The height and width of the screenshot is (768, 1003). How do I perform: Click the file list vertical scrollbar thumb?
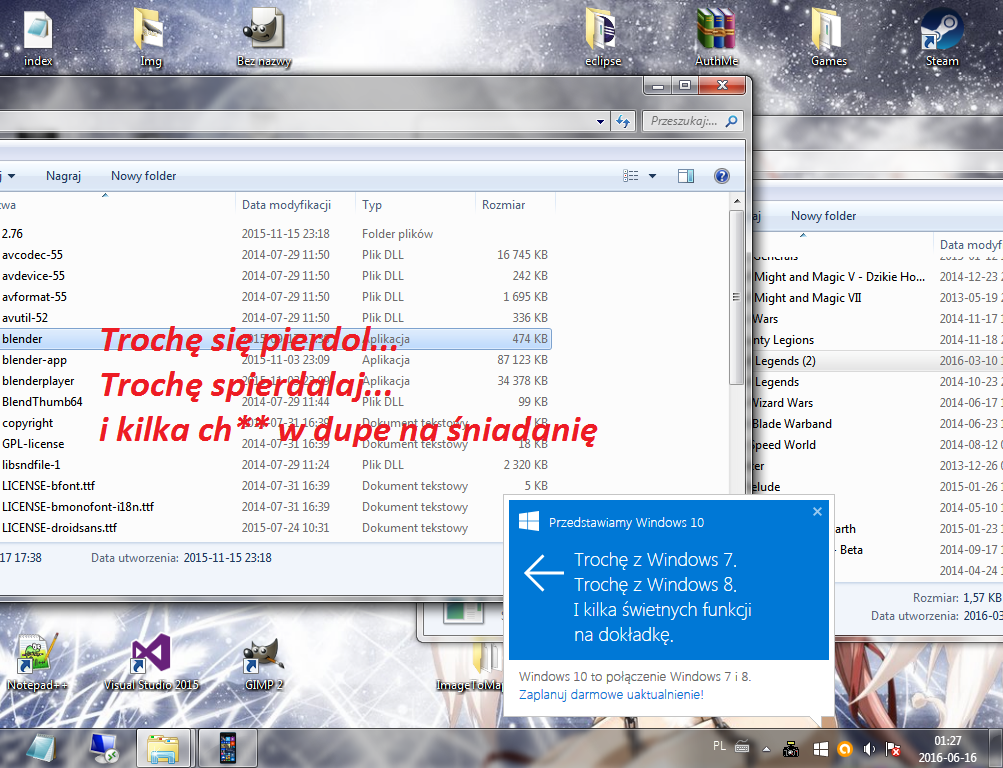point(737,297)
